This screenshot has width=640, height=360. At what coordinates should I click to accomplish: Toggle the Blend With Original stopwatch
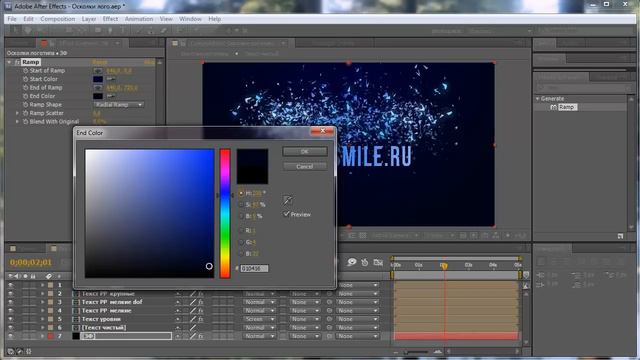[x=26, y=122]
